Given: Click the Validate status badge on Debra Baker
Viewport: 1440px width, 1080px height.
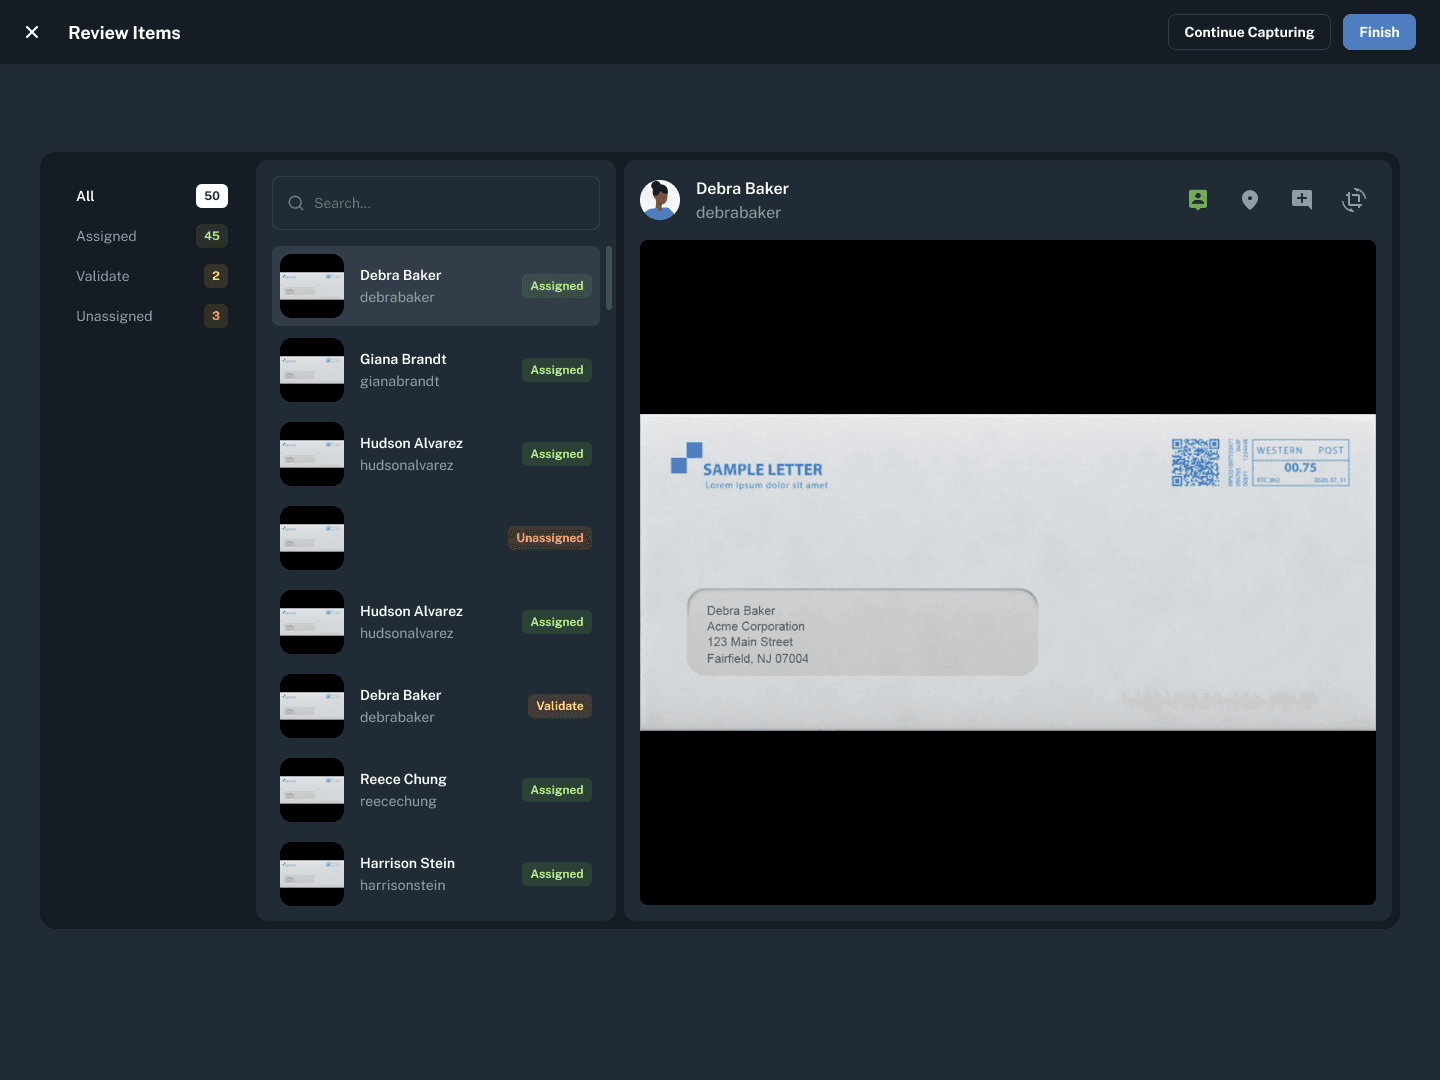Looking at the screenshot, I should (x=560, y=706).
